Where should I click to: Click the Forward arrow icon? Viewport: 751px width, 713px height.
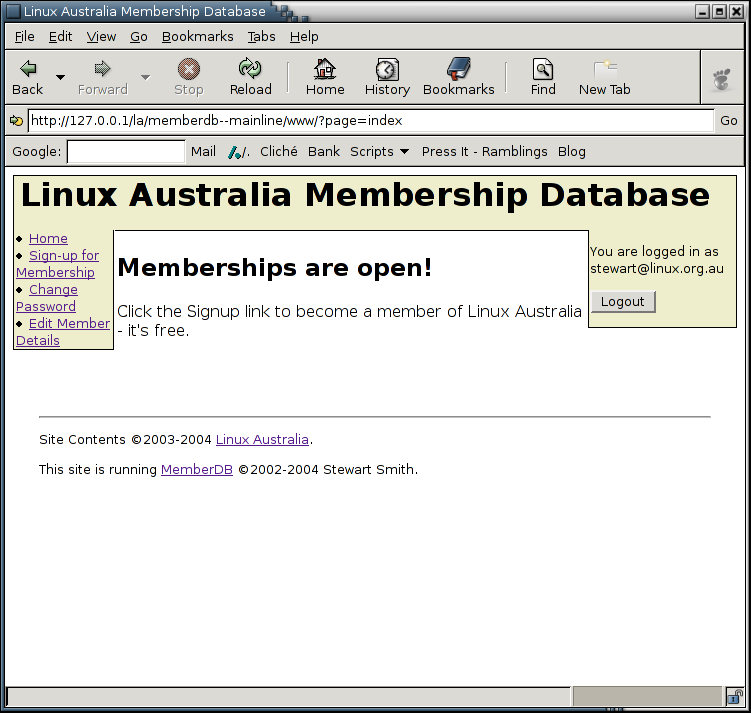click(x=102, y=69)
